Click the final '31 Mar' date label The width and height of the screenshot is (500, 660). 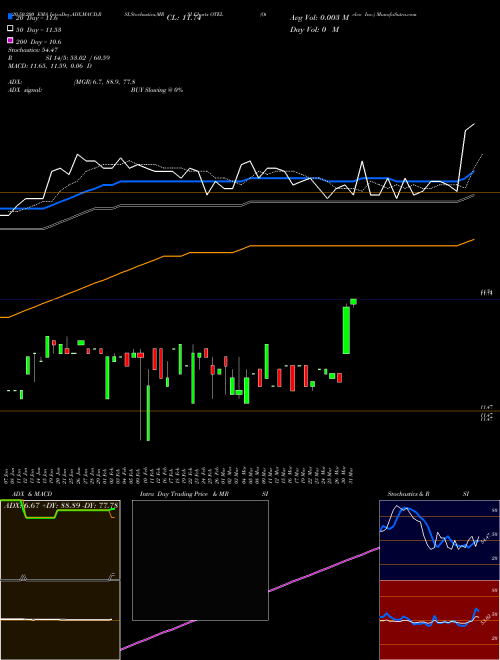click(x=351, y=475)
